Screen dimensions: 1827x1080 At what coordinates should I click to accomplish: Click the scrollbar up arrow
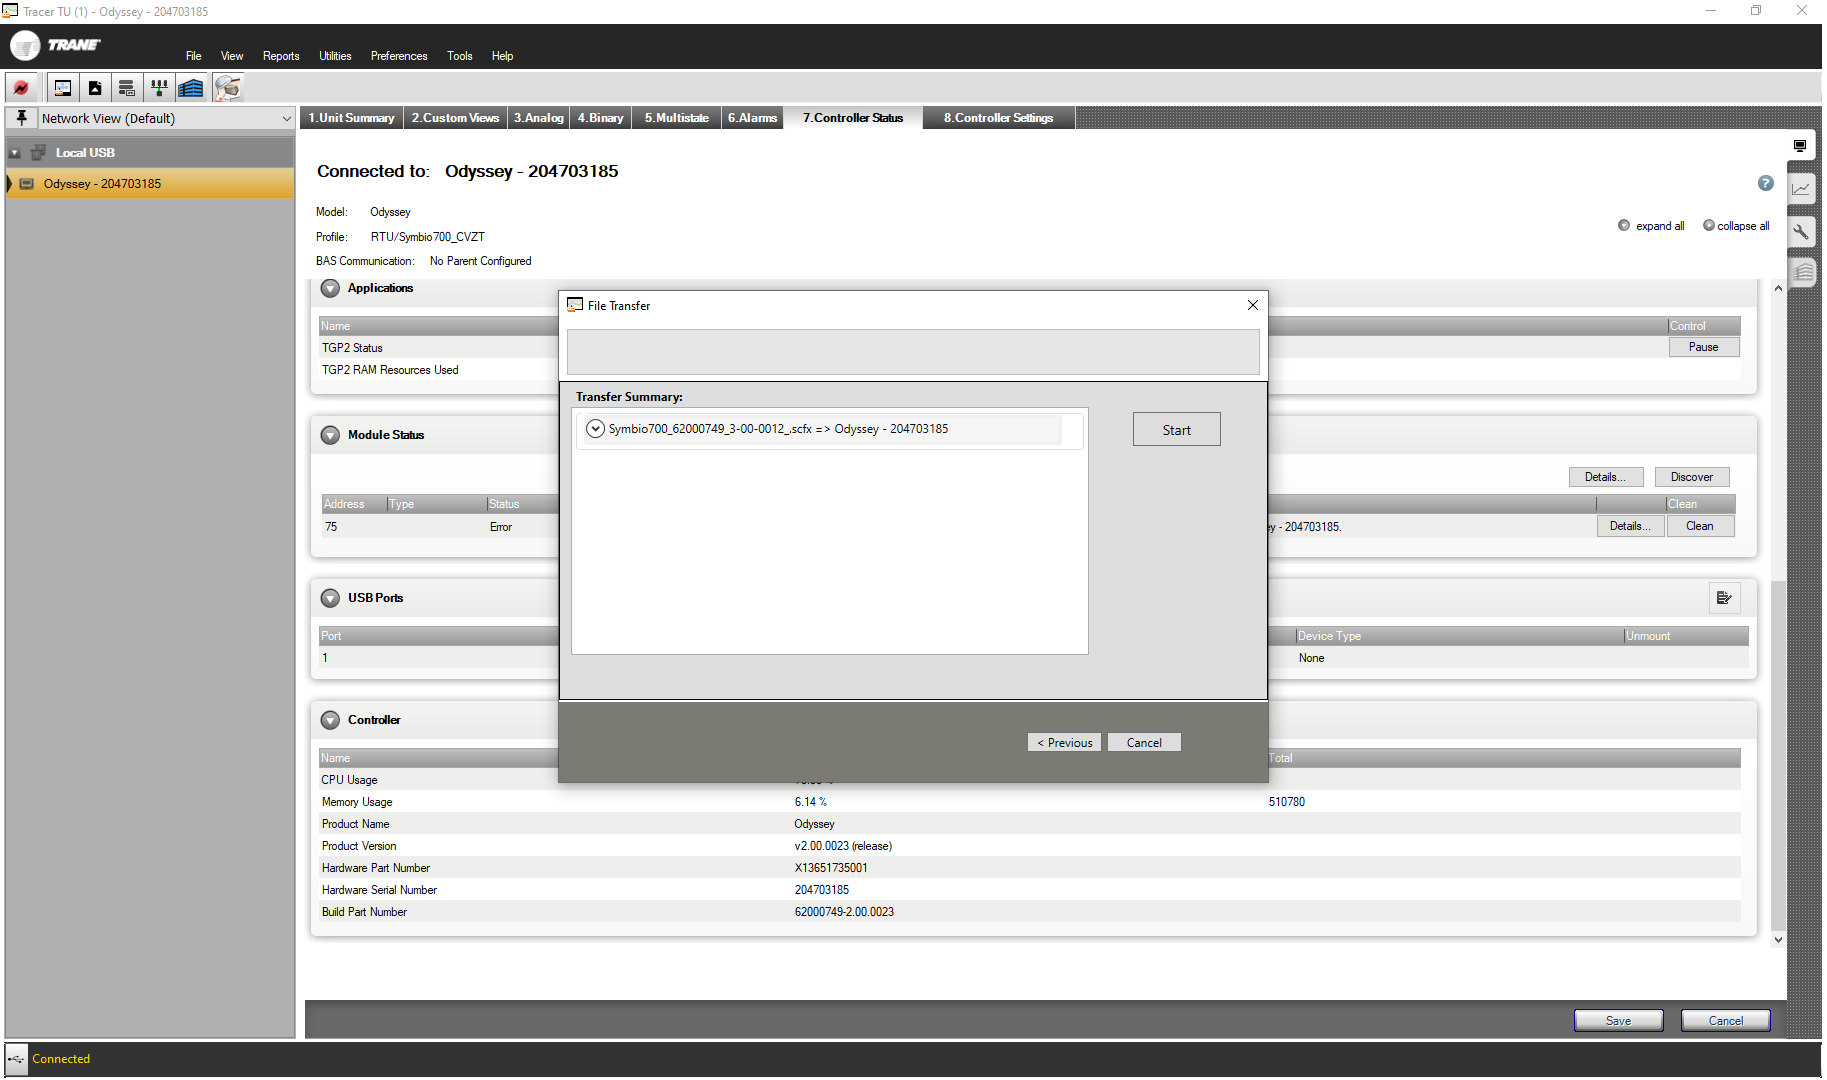pyautogui.click(x=1778, y=288)
